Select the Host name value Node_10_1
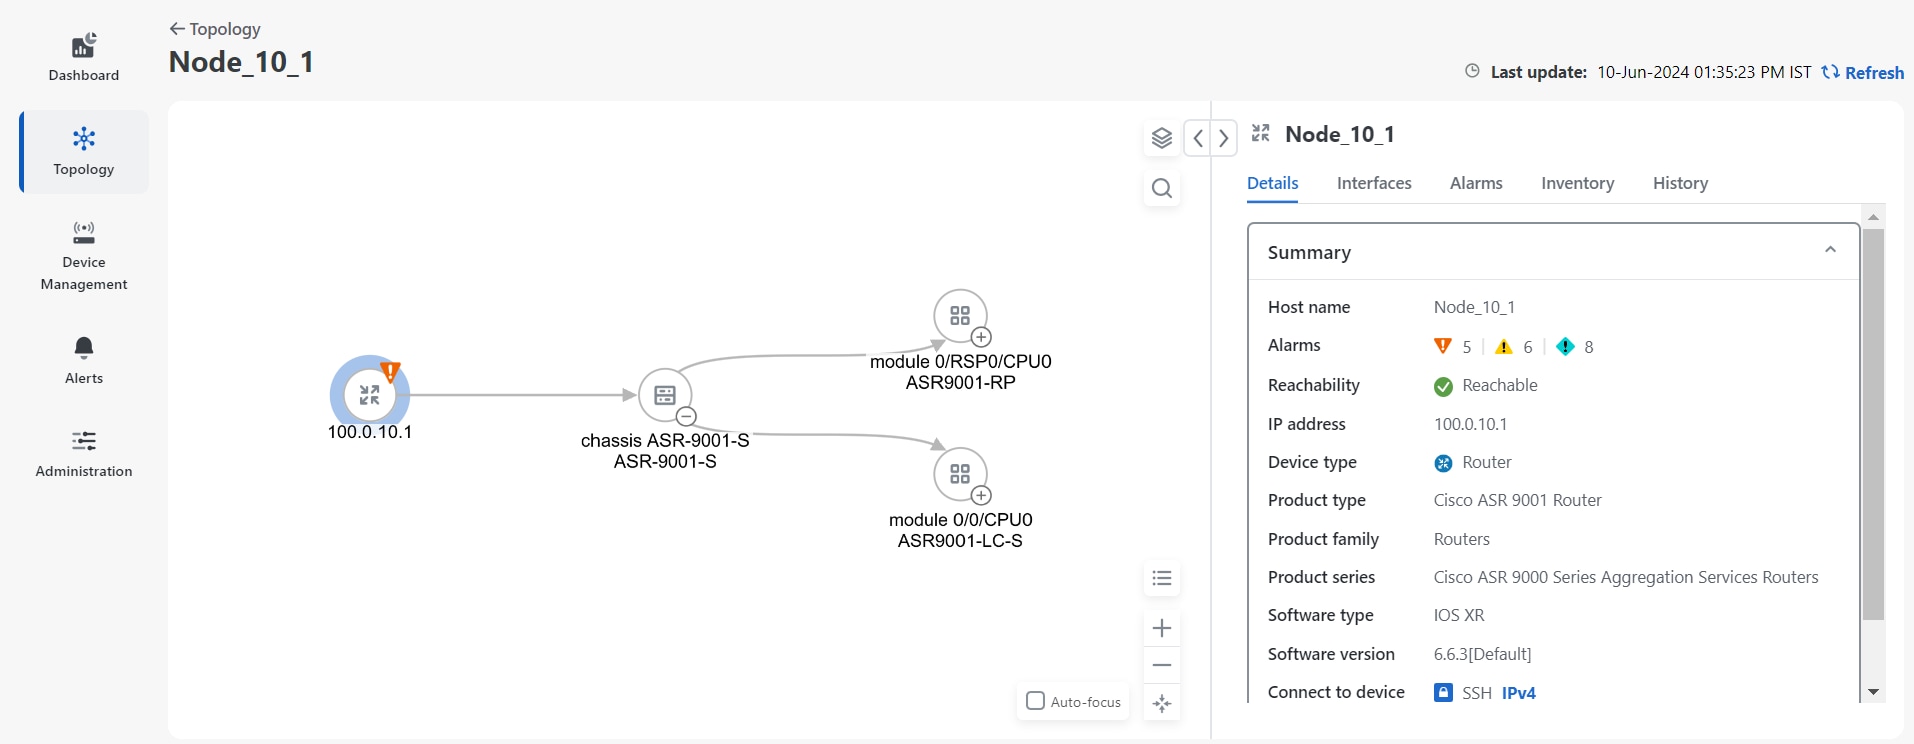 pyautogui.click(x=1474, y=307)
